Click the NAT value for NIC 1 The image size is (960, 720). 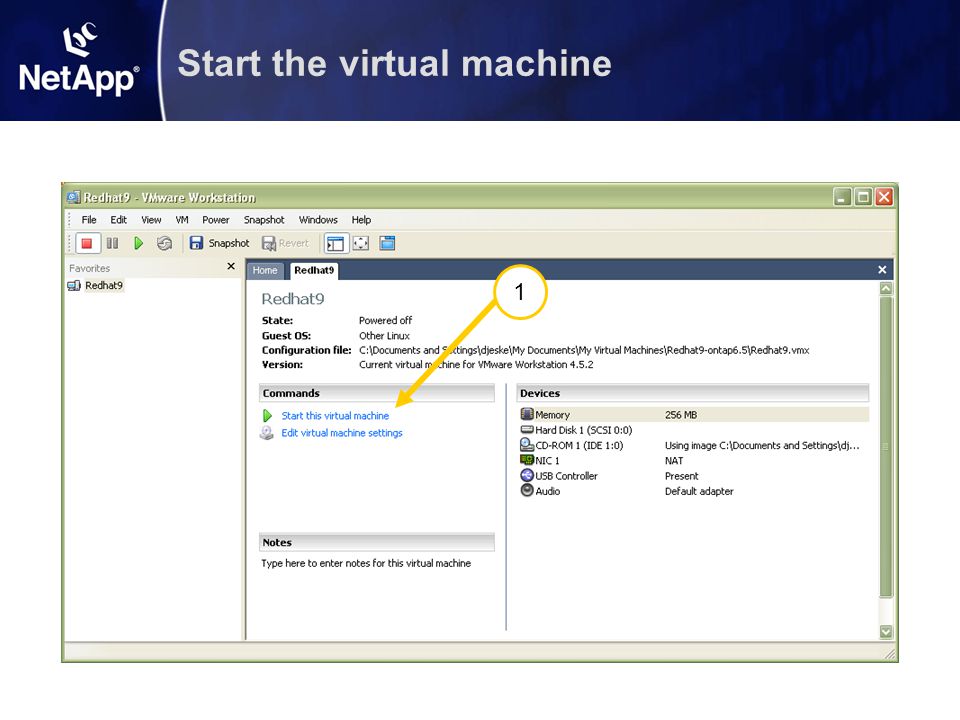point(674,461)
